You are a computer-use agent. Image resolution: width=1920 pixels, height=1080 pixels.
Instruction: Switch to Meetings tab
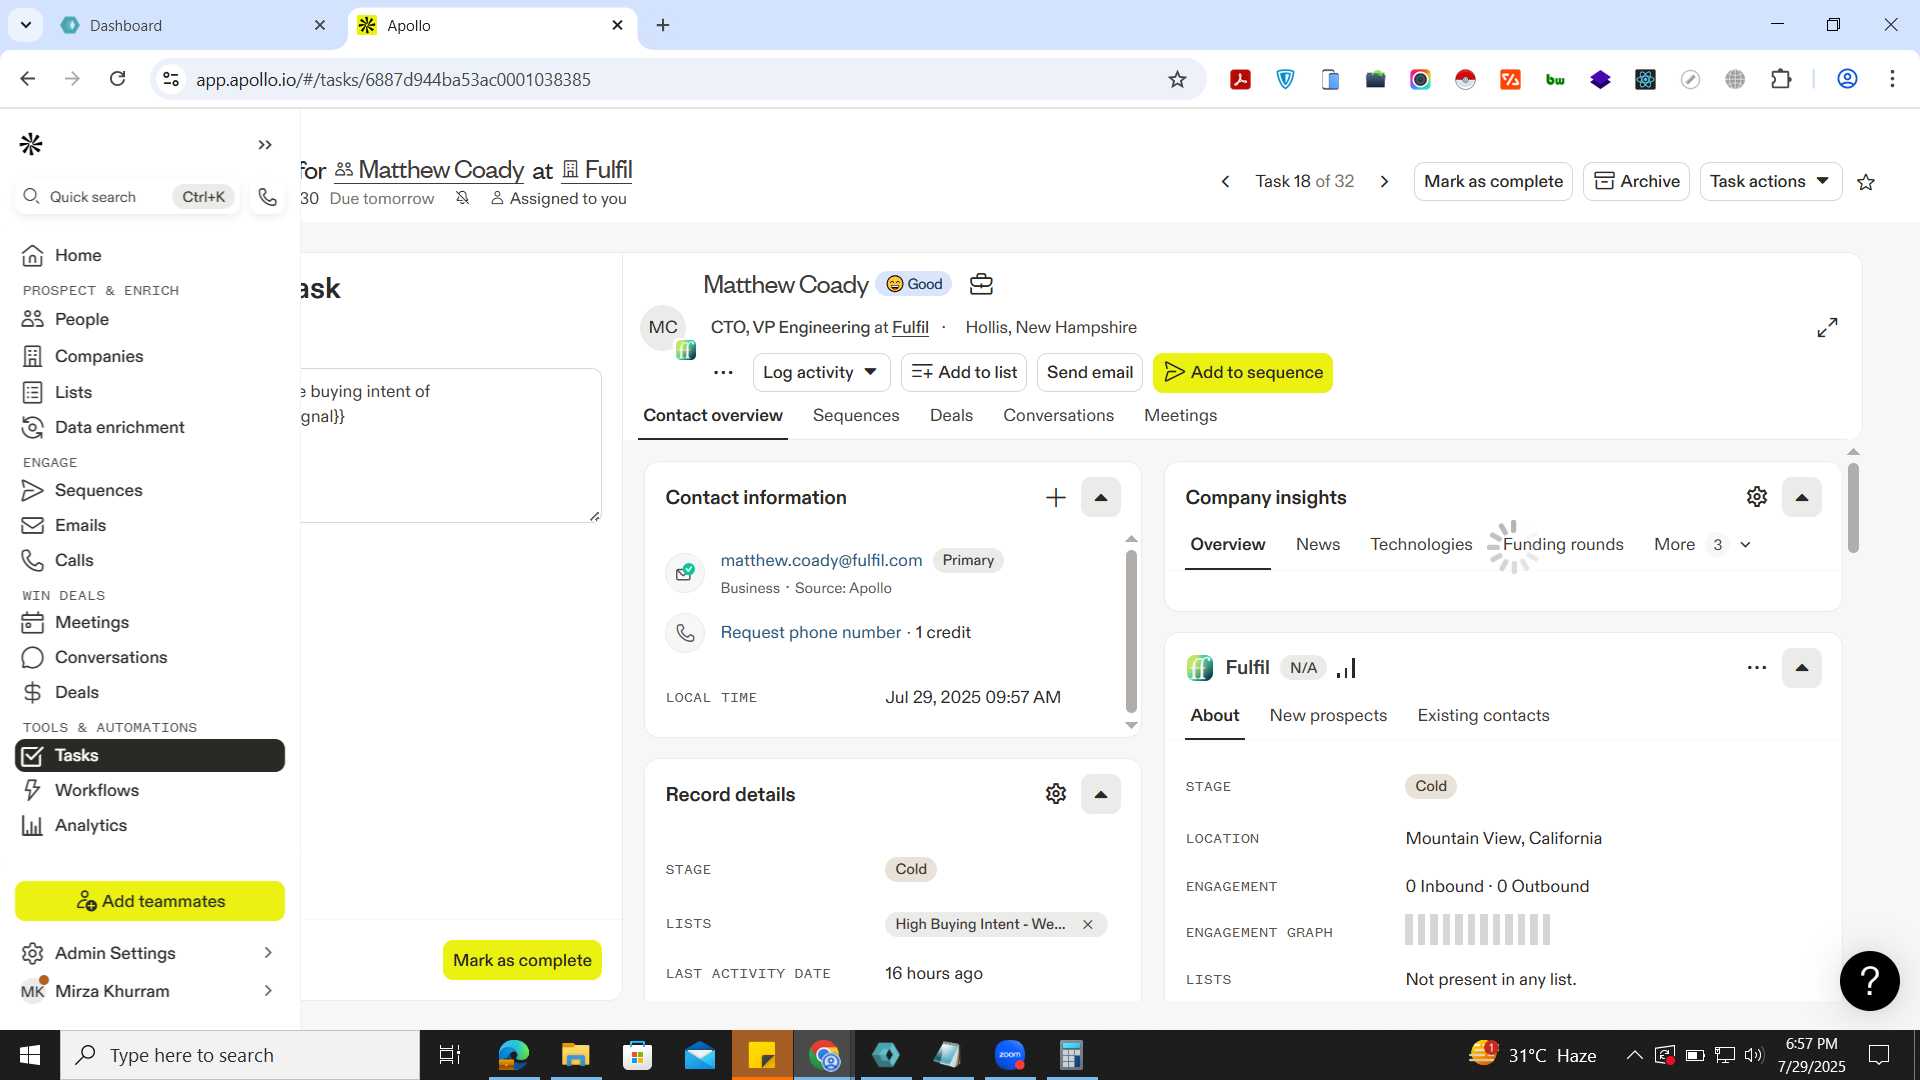coord(1180,416)
